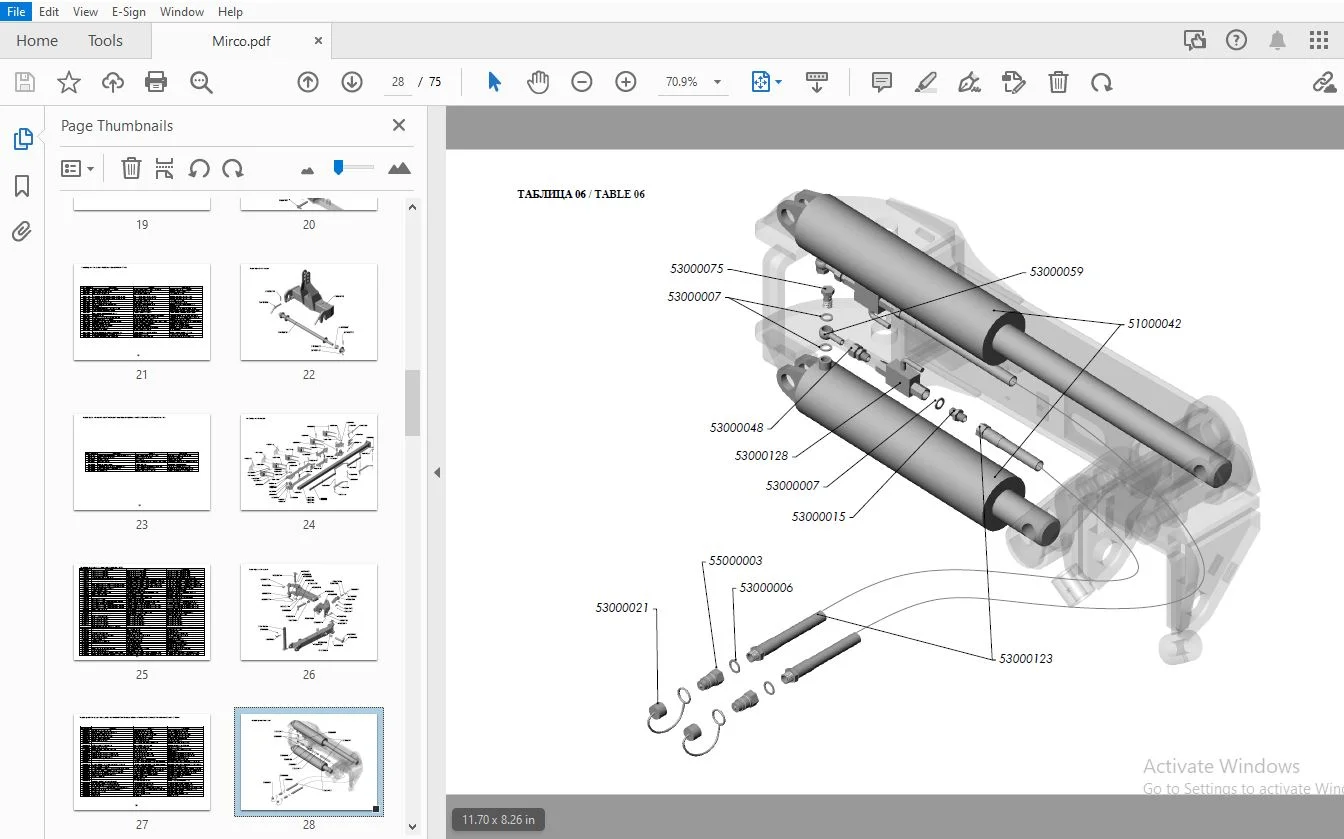Activate the hand pan tool
1344x839 pixels.
pyautogui.click(x=538, y=82)
